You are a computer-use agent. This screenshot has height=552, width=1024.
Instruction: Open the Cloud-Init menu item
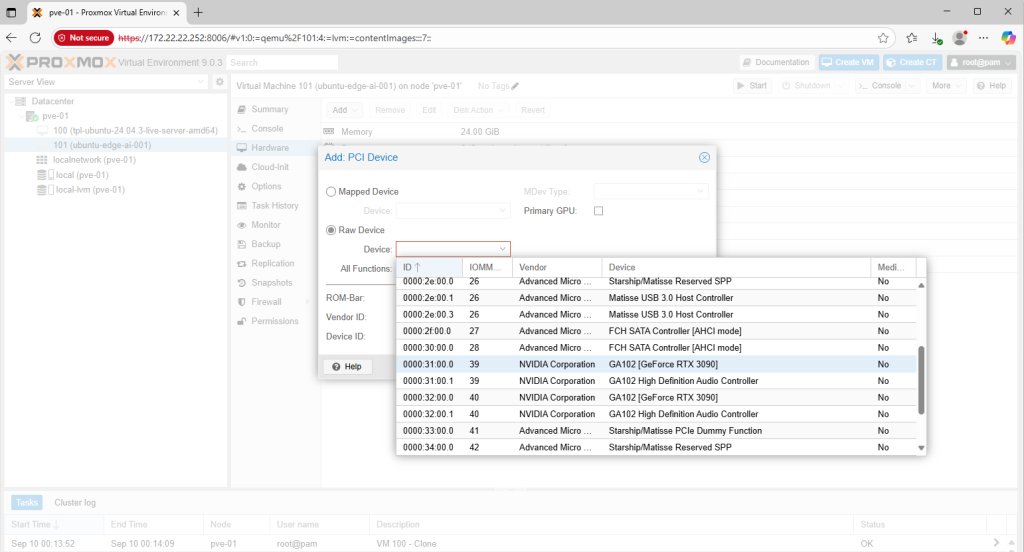click(270, 167)
